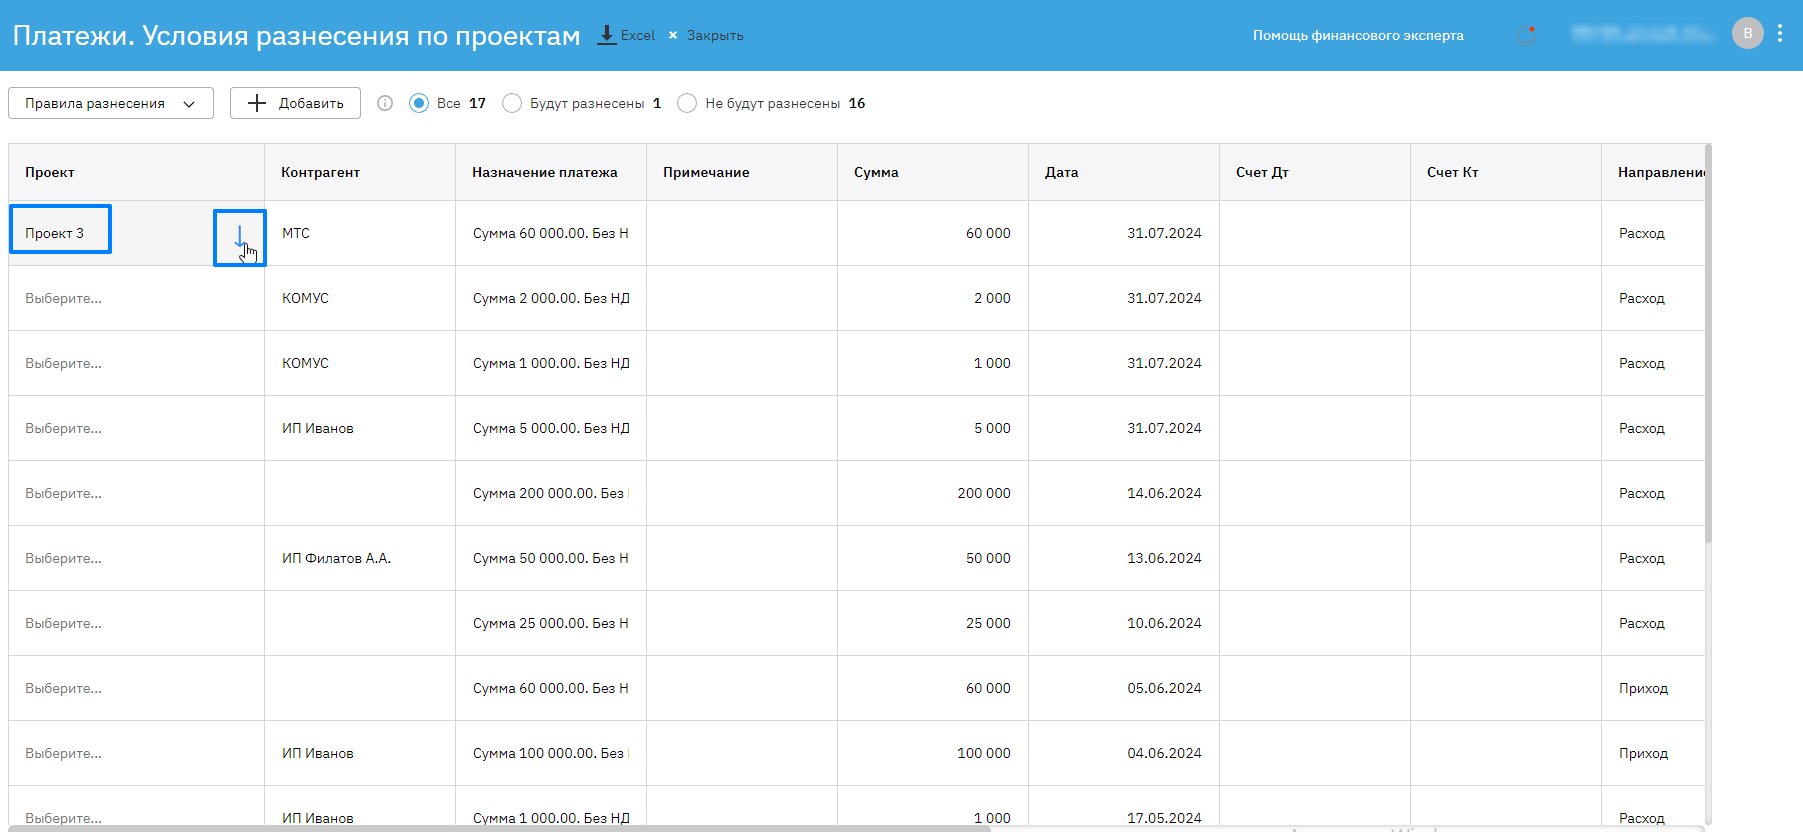Select the Будут разнесены radio filter
This screenshot has width=1803, height=832.
[512, 103]
